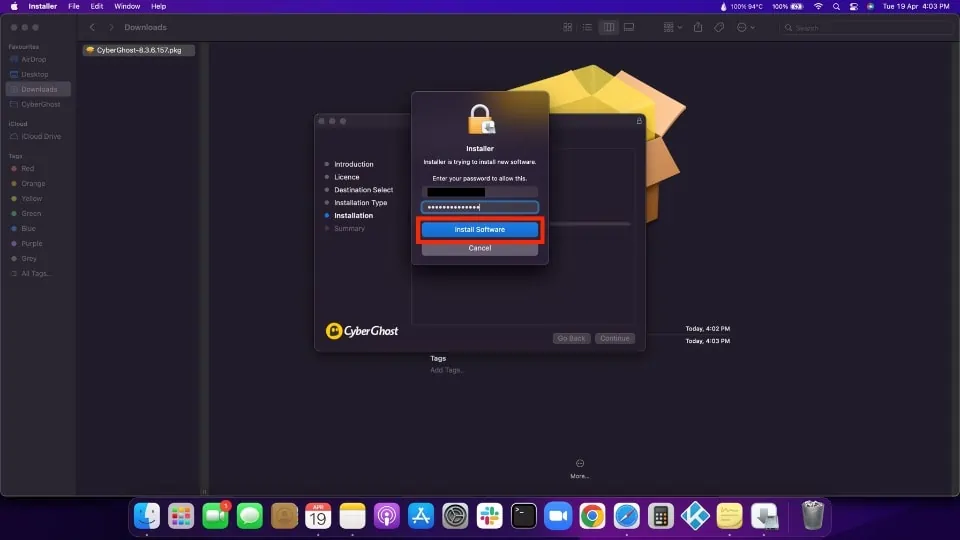The image size is (960, 540).
Task: Open Control Centre in the menu bar
Action: (853, 6)
